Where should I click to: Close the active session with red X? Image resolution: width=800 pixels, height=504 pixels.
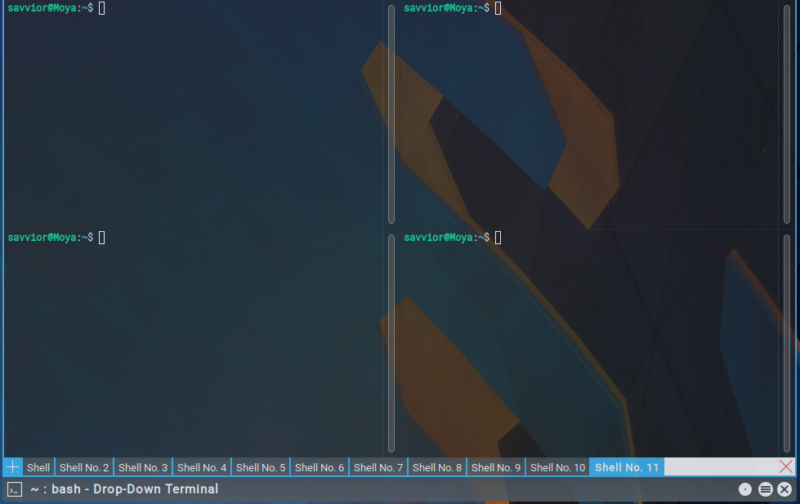click(786, 467)
